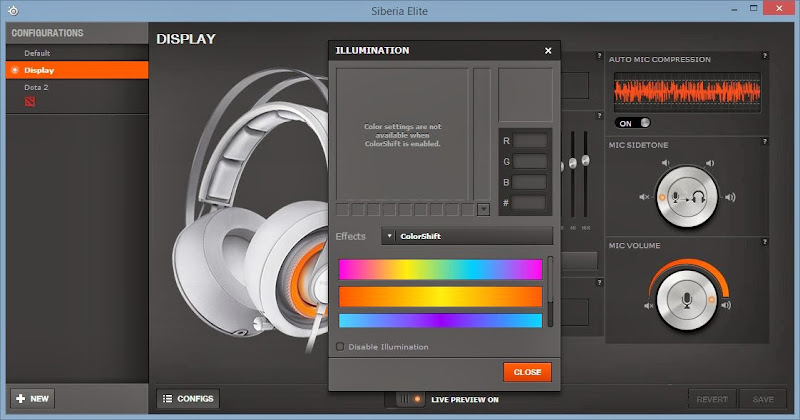Click the loudest speaker icon beside Sidetone
The height and width of the screenshot is (420, 800).
tap(730, 197)
